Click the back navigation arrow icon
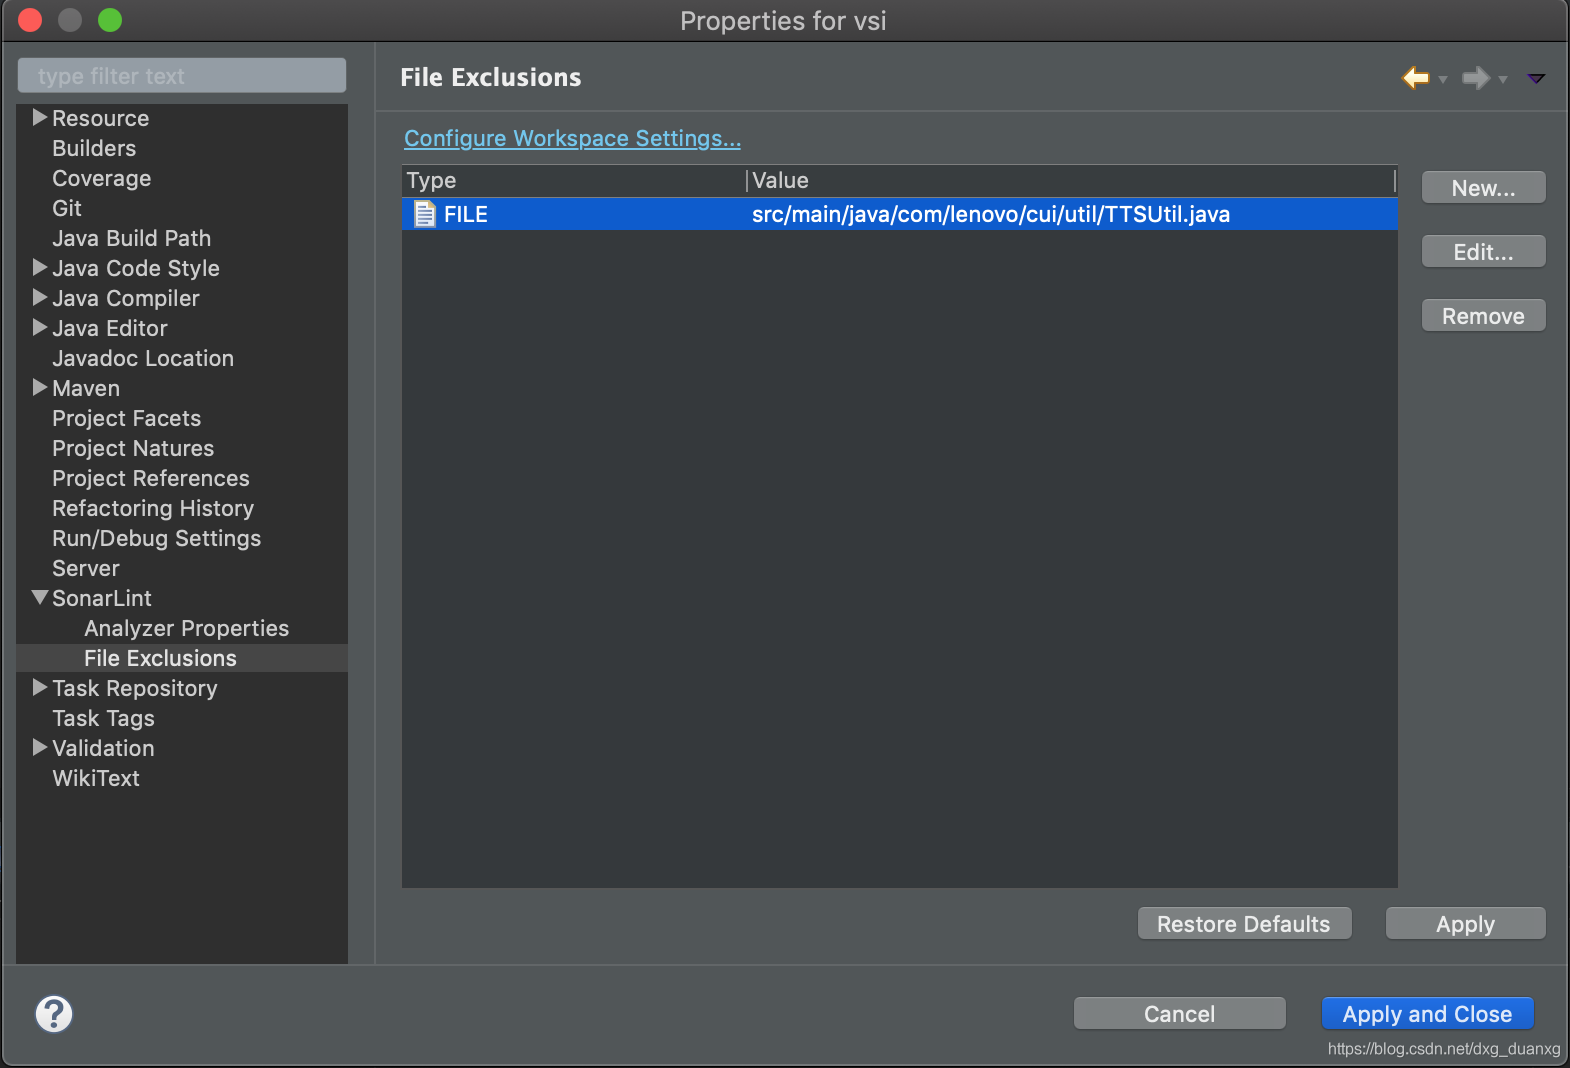This screenshot has height=1068, width=1570. 1415,77
